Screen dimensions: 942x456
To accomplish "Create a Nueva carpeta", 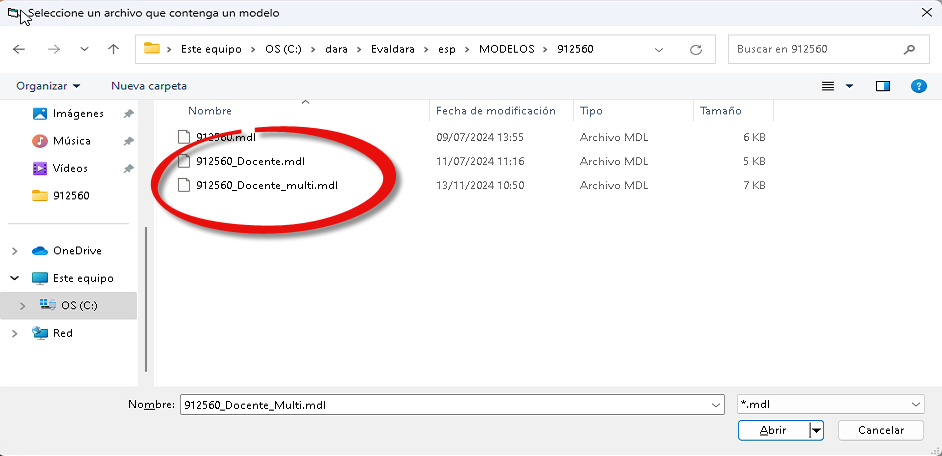I will pyautogui.click(x=148, y=86).
